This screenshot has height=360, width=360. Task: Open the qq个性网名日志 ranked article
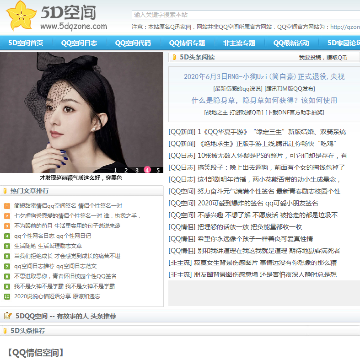click(x=53, y=236)
